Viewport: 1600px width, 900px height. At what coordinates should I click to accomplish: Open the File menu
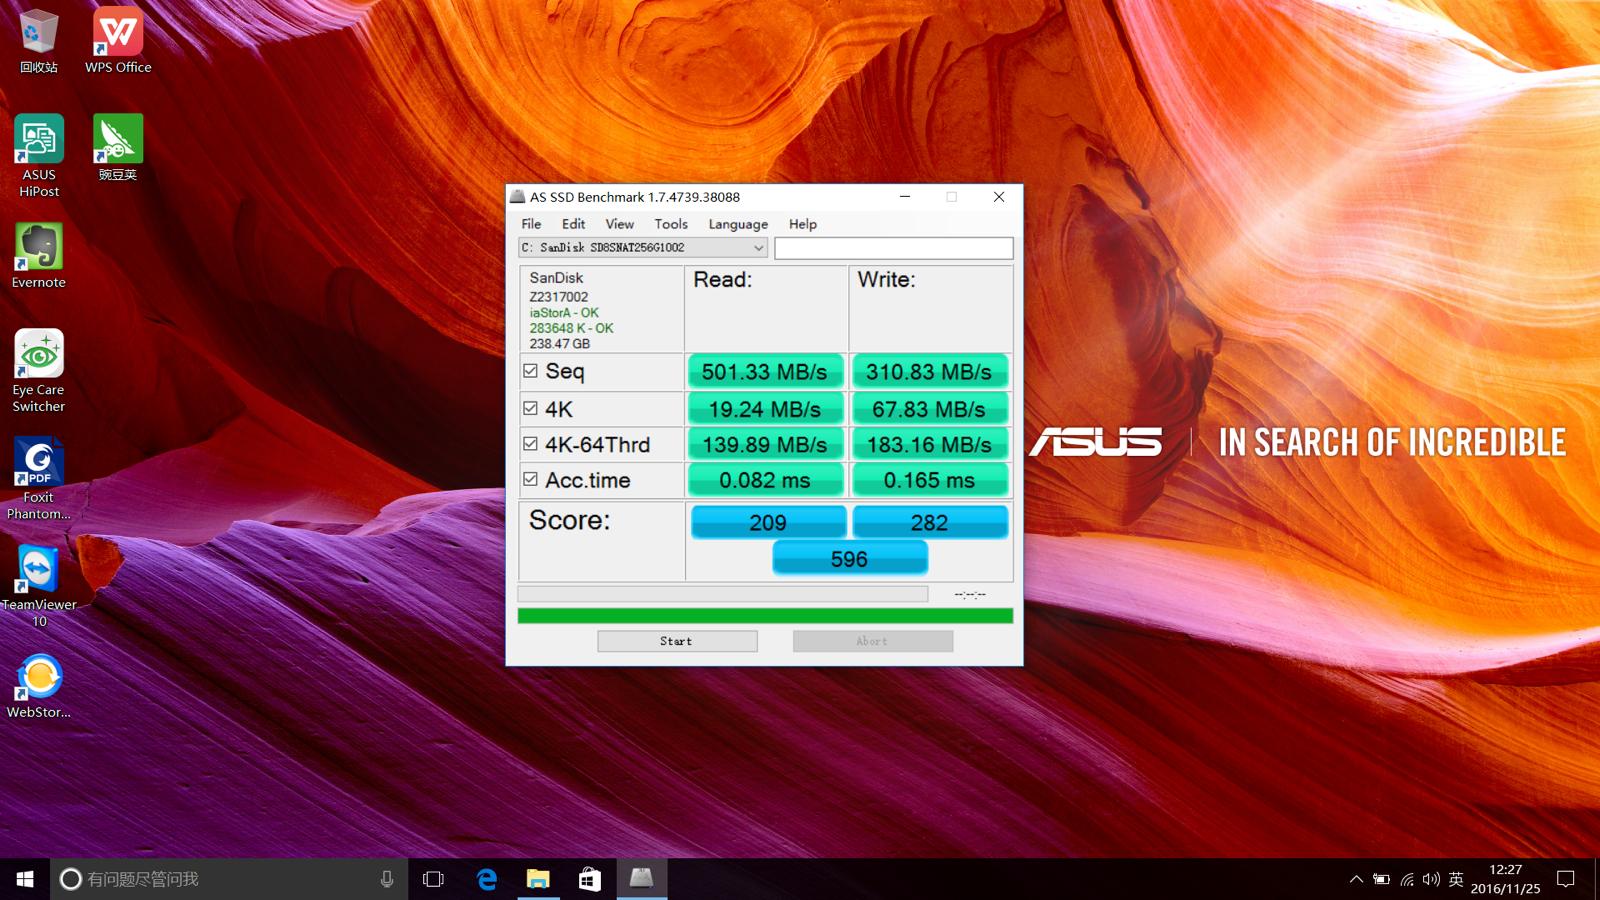pos(531,224)
